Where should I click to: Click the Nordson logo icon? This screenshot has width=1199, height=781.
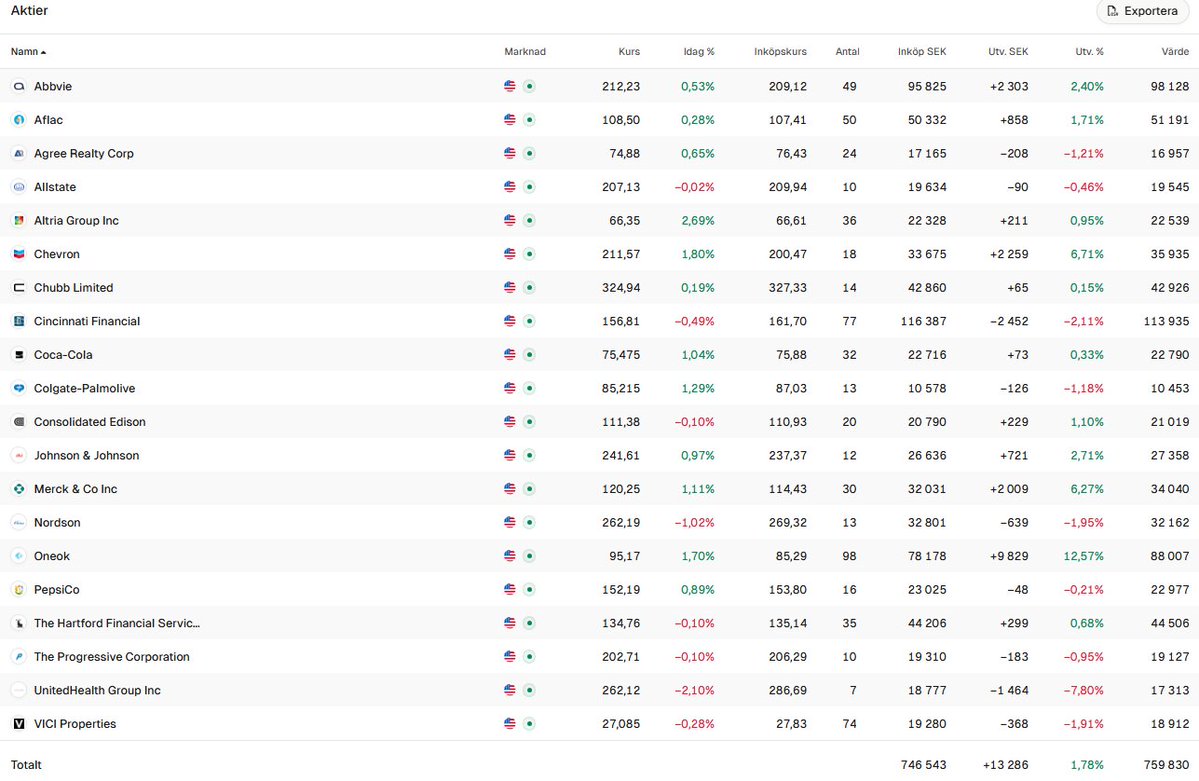[19, 522]
